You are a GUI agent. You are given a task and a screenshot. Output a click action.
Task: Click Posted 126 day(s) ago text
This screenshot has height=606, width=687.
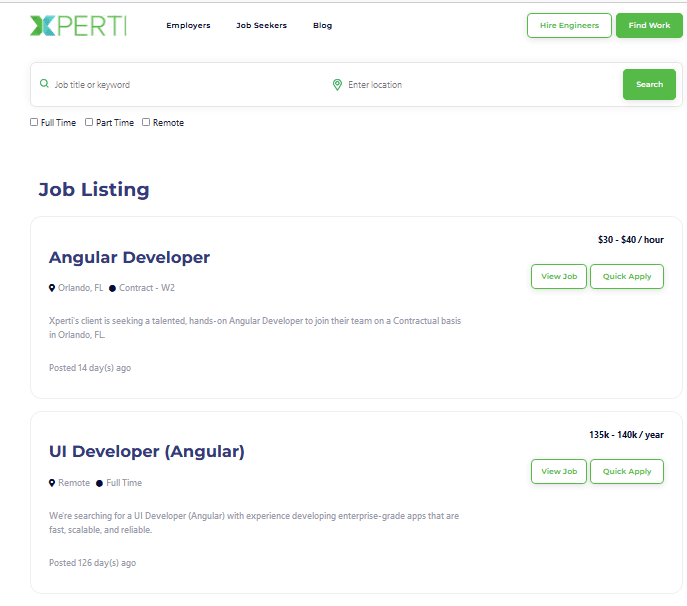coord(92,563)
